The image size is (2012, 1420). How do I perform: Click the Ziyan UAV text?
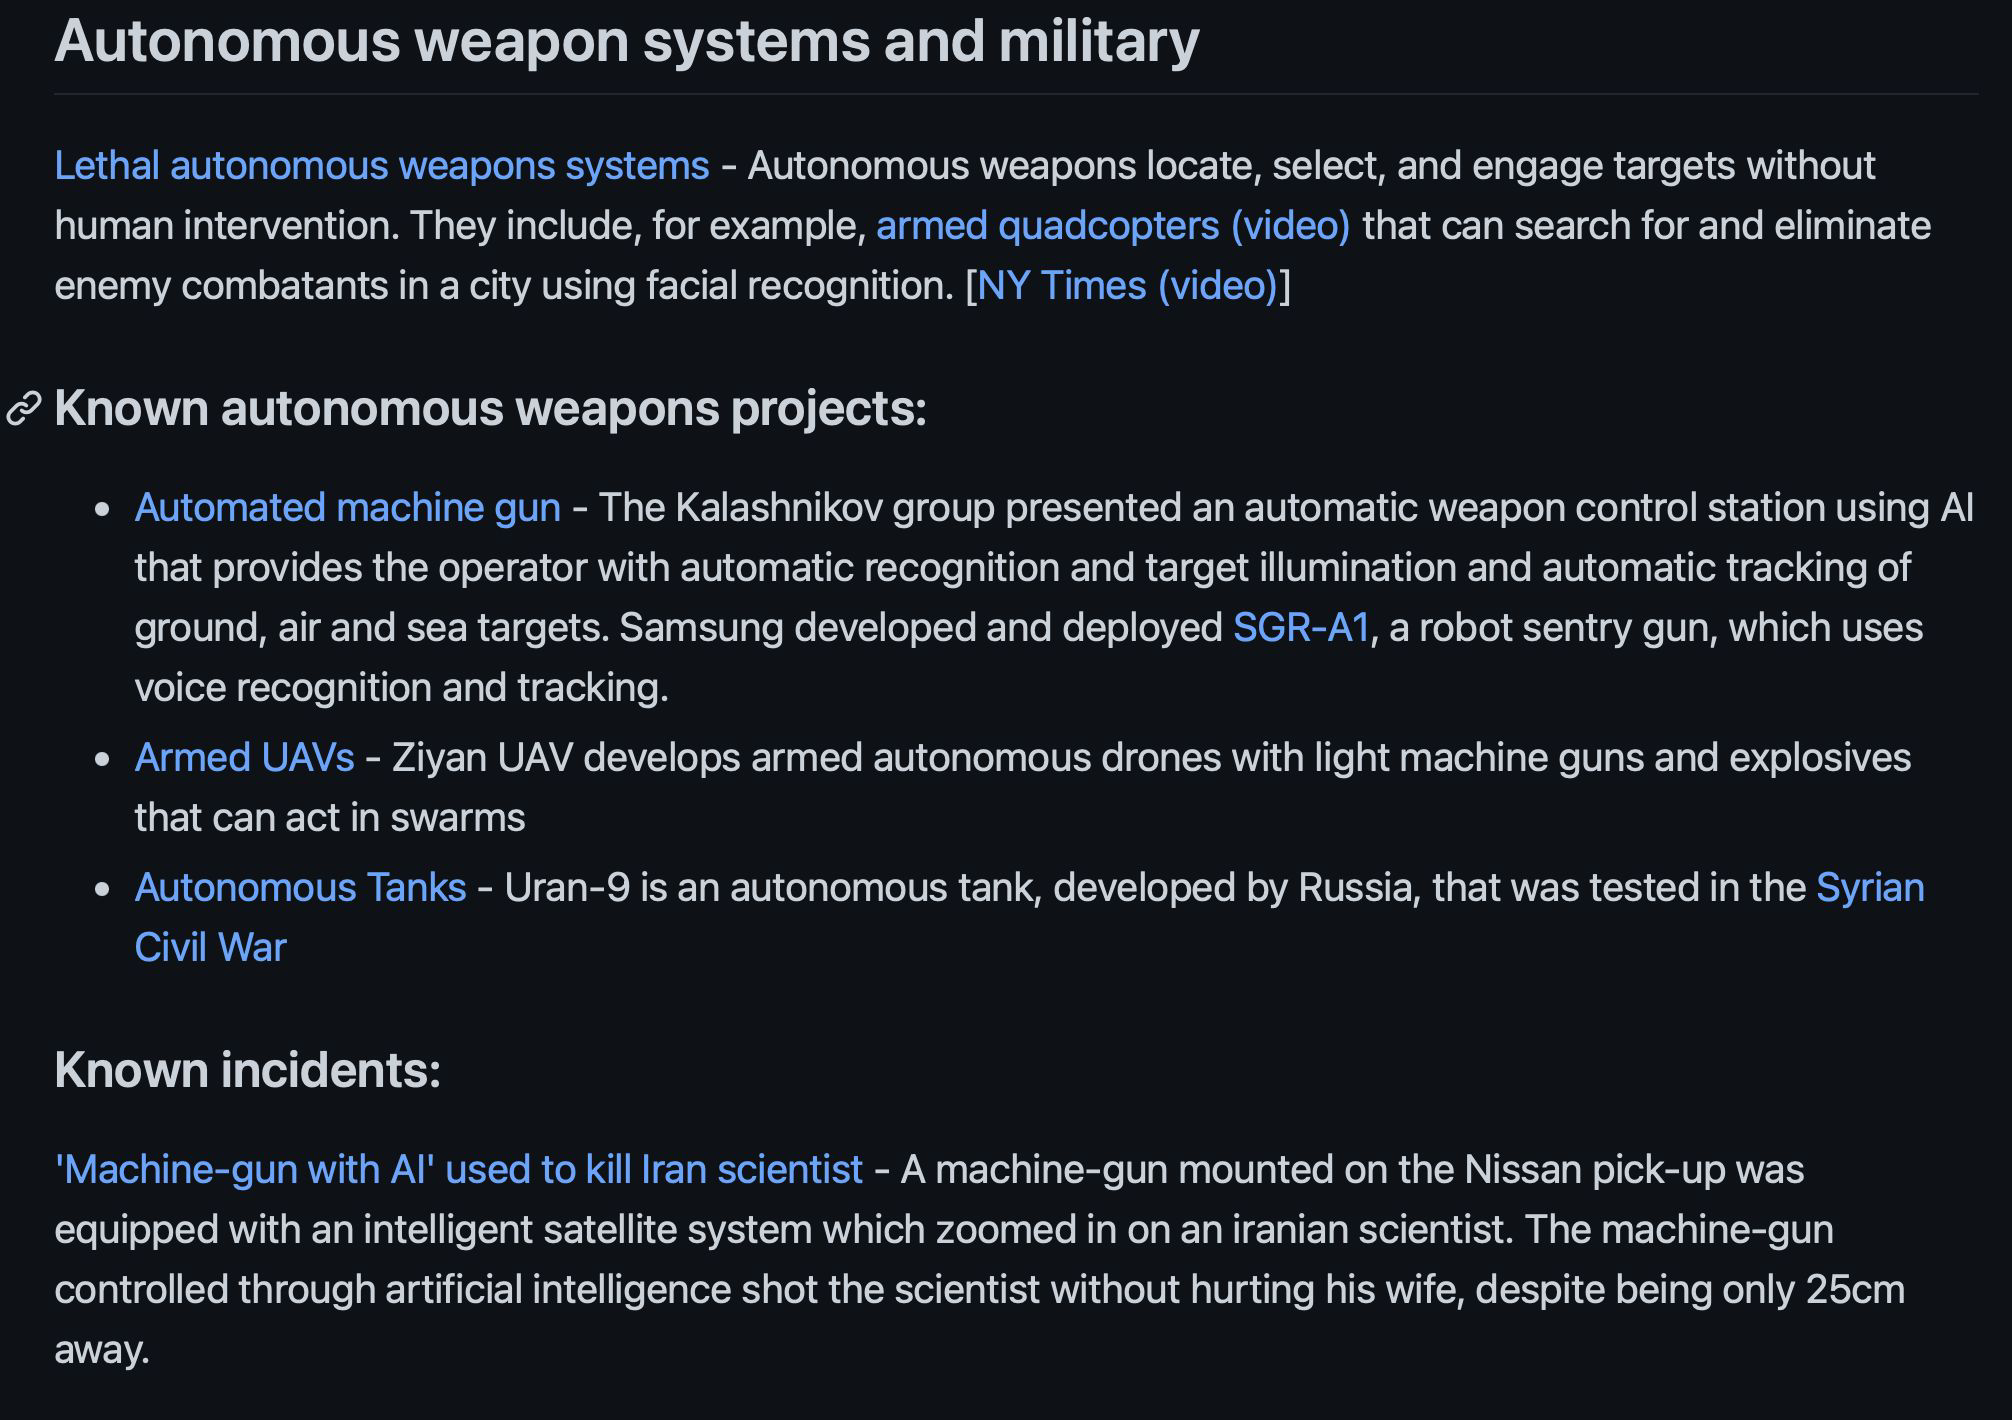(x=482, y=758)
